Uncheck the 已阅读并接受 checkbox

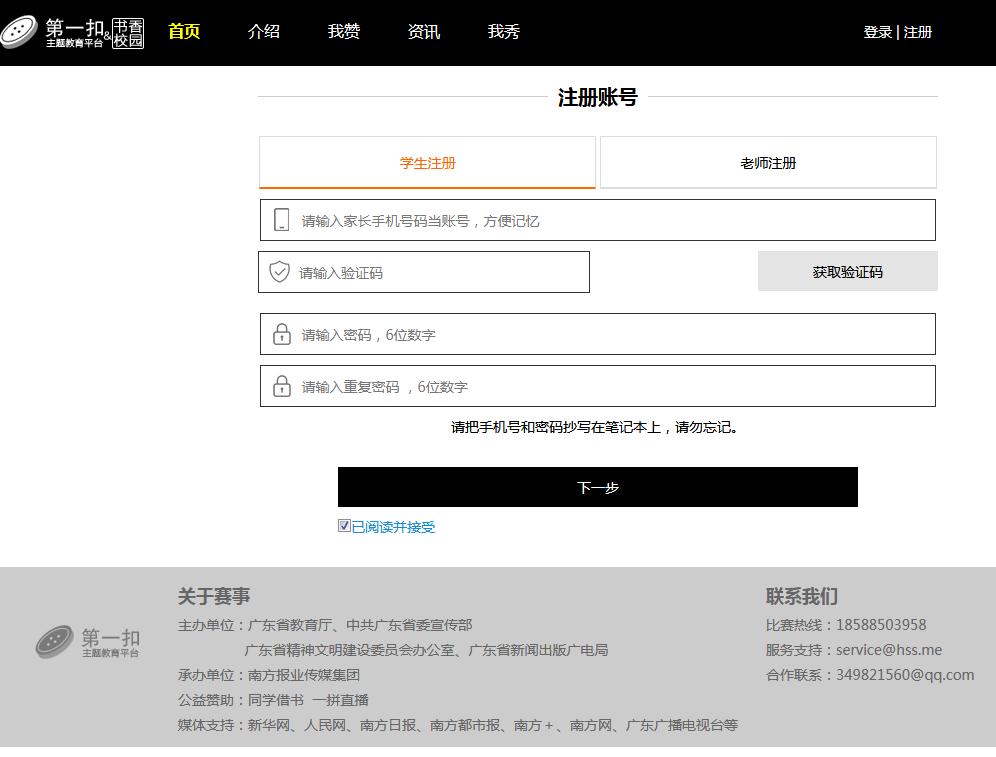tap(344, 526)
